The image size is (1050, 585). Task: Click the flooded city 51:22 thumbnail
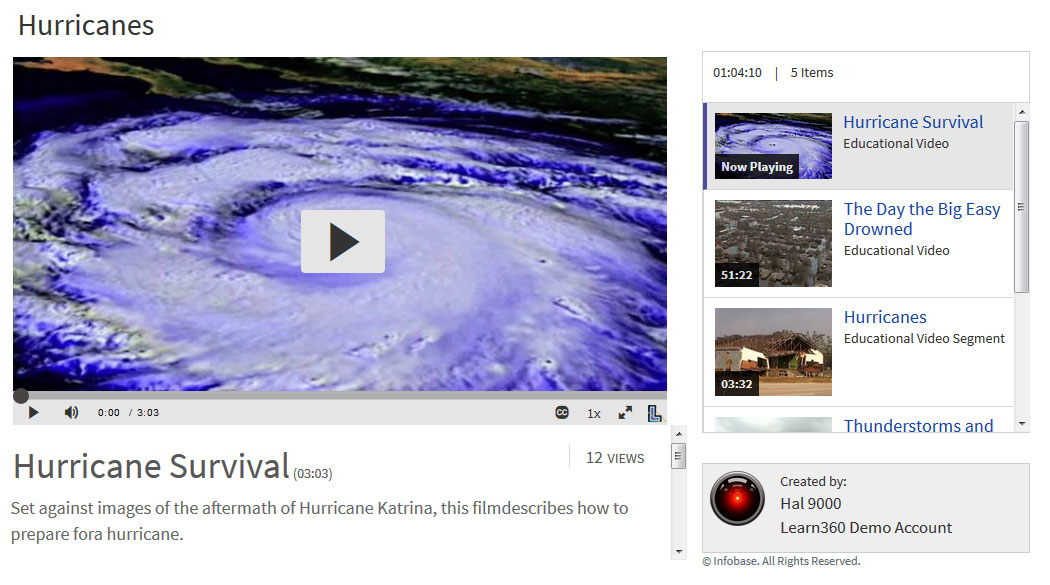773,244
